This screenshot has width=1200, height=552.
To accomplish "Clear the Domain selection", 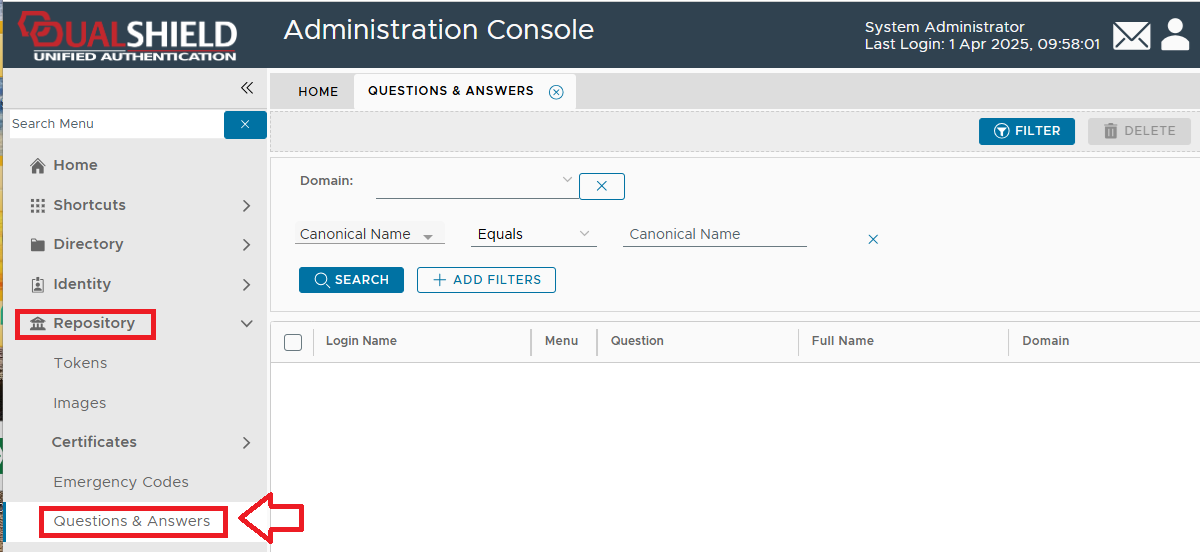I will [x=601, y=186].
